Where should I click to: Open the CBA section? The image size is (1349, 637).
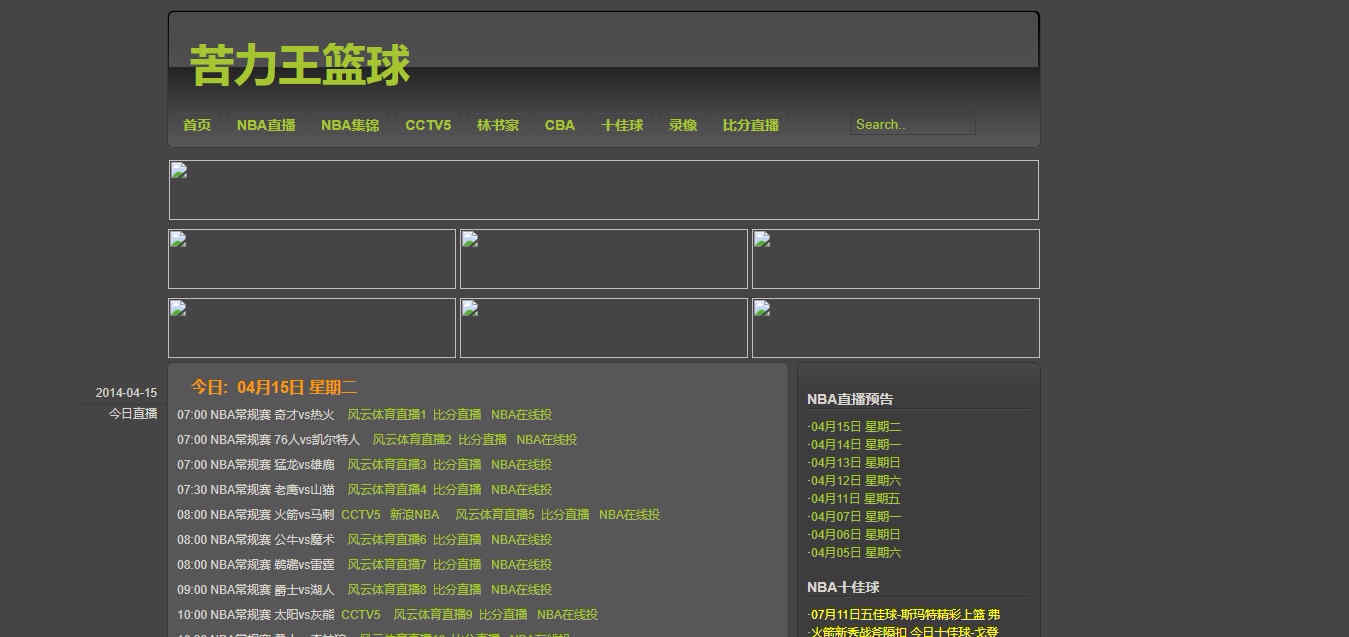click(559, 125)
